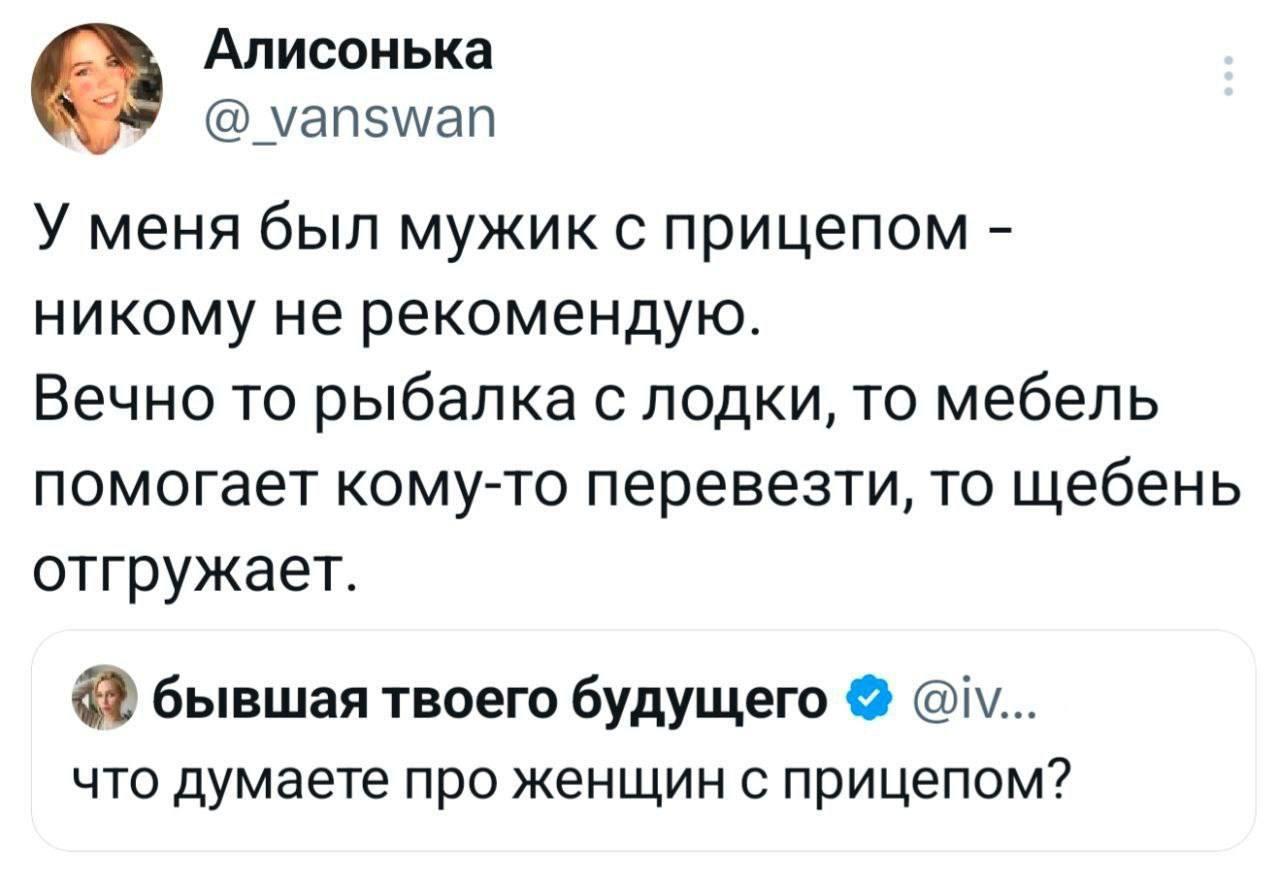The width and height of the screenshot is (1280, 873).
Task: Click Алисонька's profile avatar
Action: point(97,86)
